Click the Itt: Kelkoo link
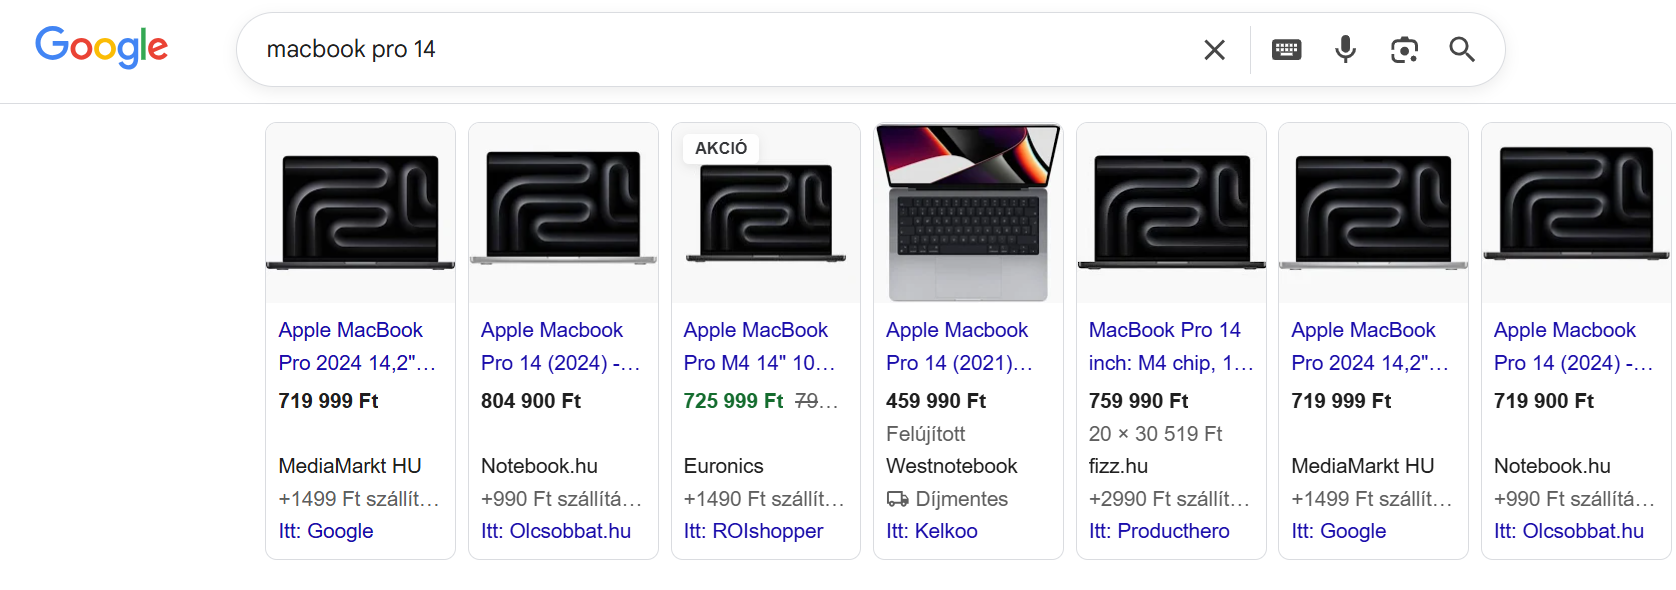The image size is (1676, 590). 931,531
